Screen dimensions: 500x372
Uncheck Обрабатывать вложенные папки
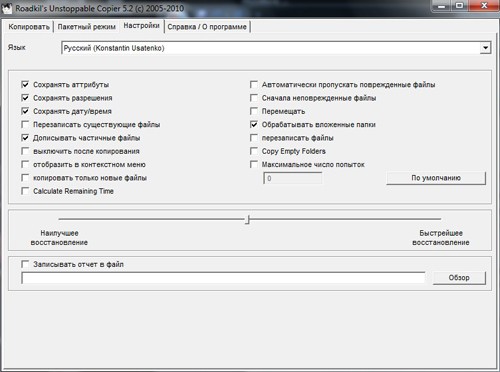(254, 124)
